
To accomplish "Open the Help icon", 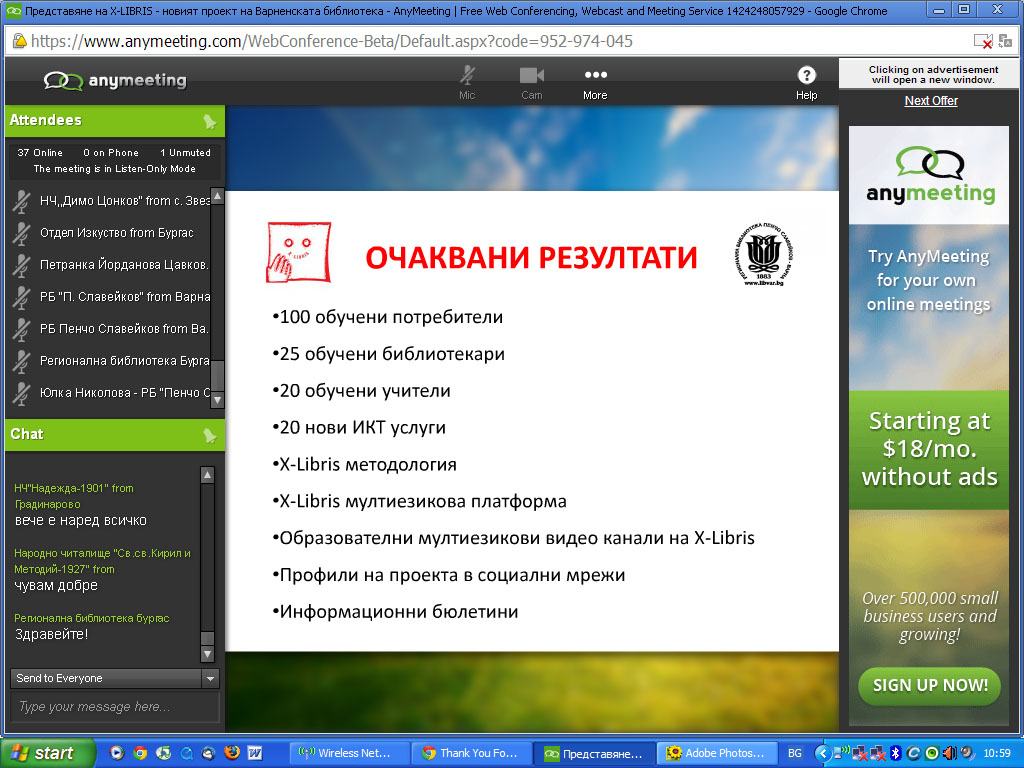I will (x=807, y=76).
